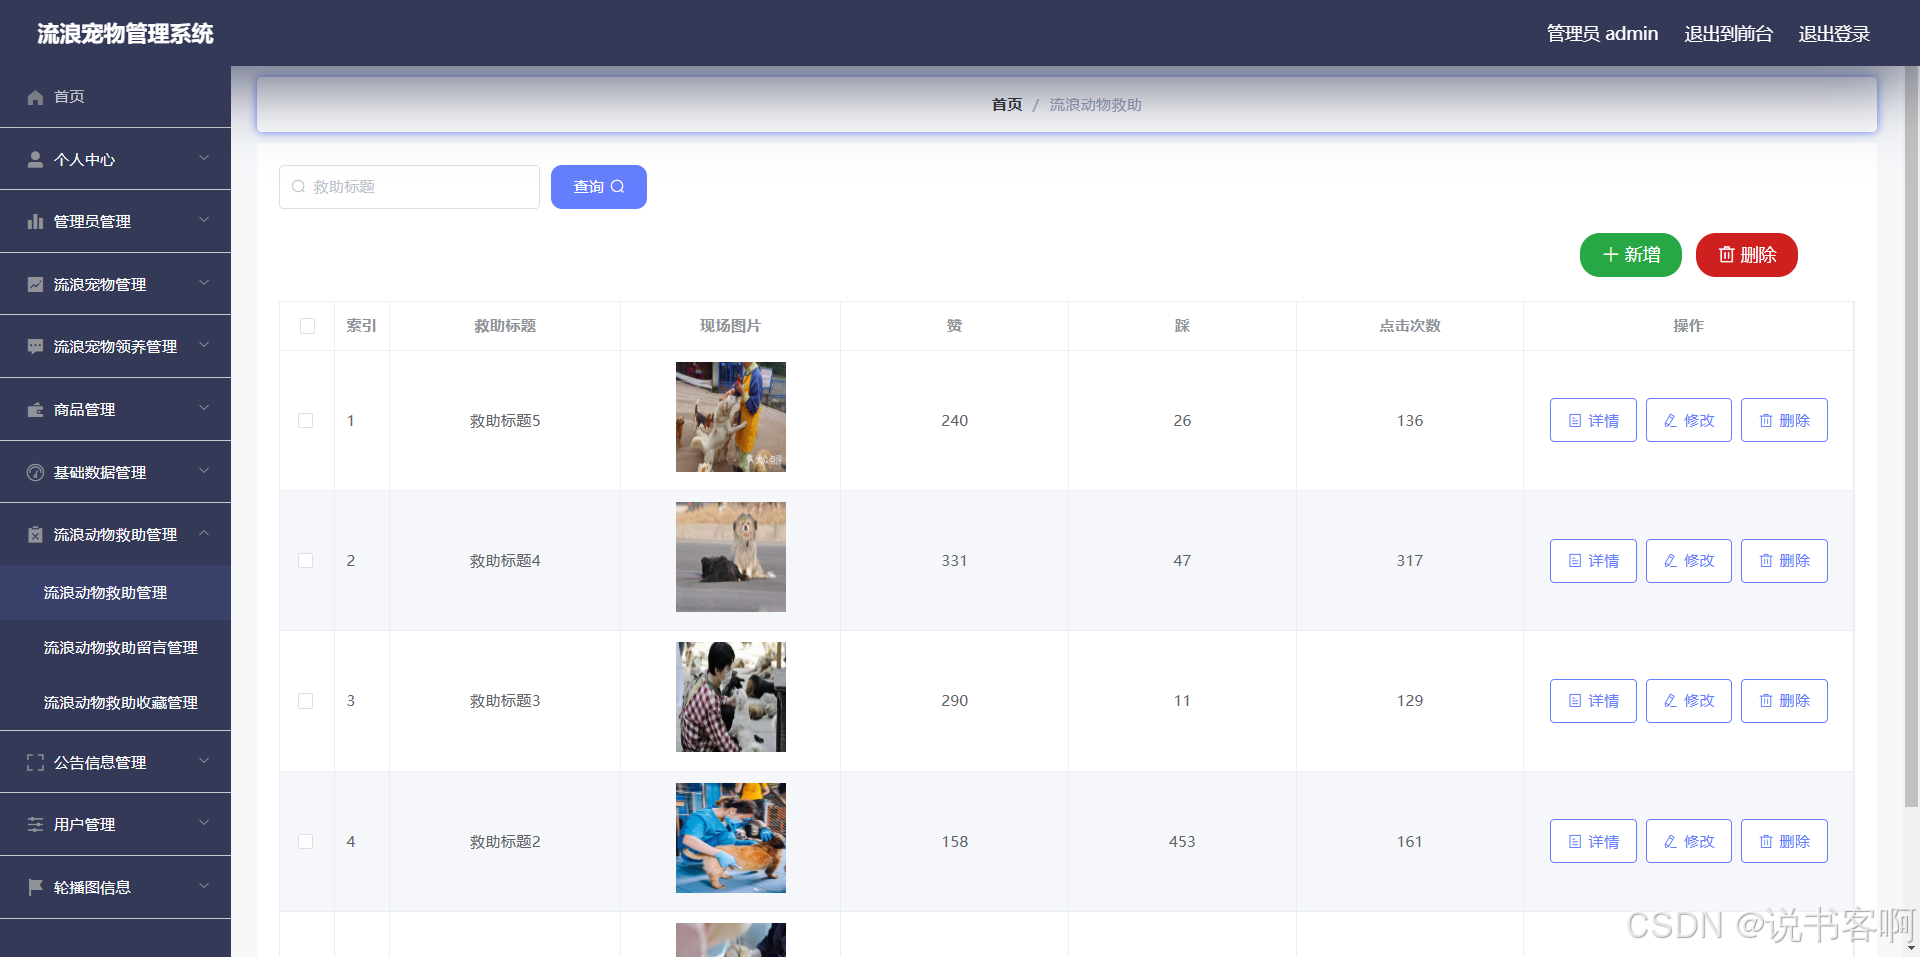The image size is (1920, 957).
Task: Click the frame icon for 公告信息管理
Action: click(35, 762)
